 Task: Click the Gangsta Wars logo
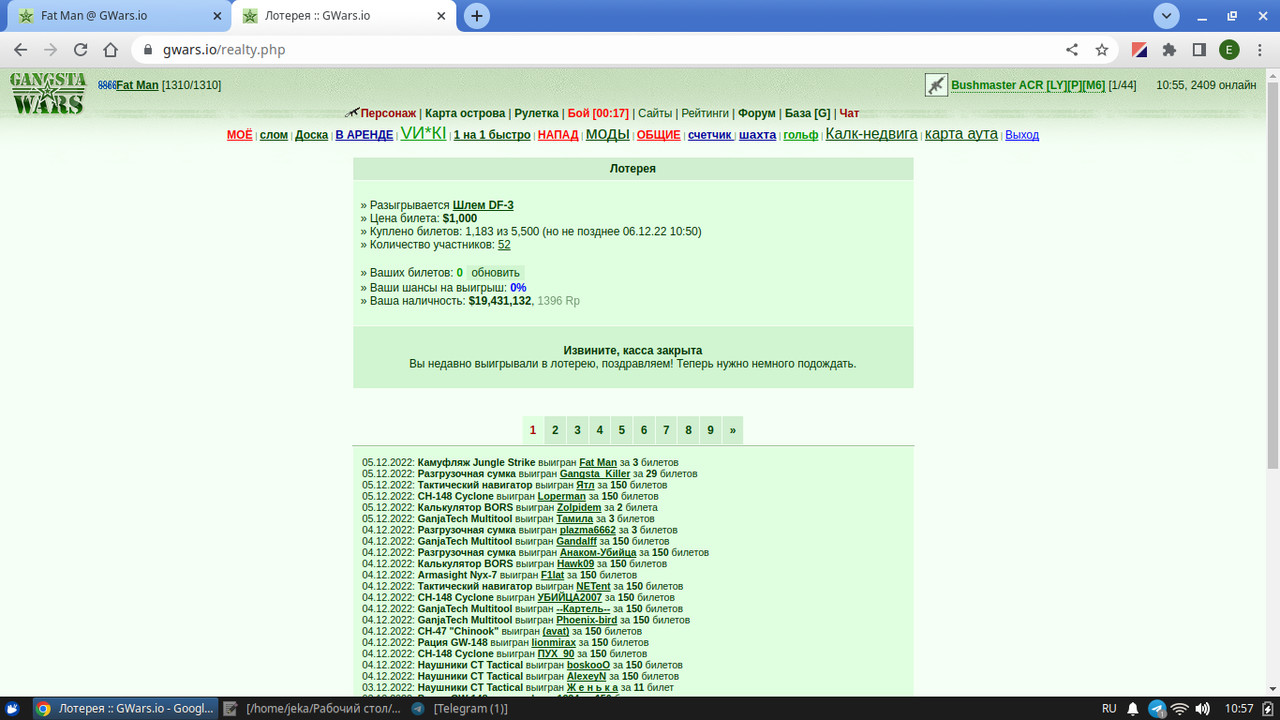tap(48, 93)
